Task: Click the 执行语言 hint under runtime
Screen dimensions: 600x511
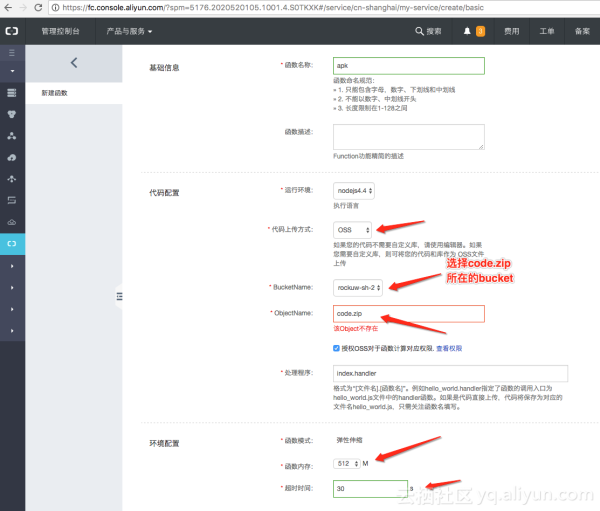Action: coord(346,206)
